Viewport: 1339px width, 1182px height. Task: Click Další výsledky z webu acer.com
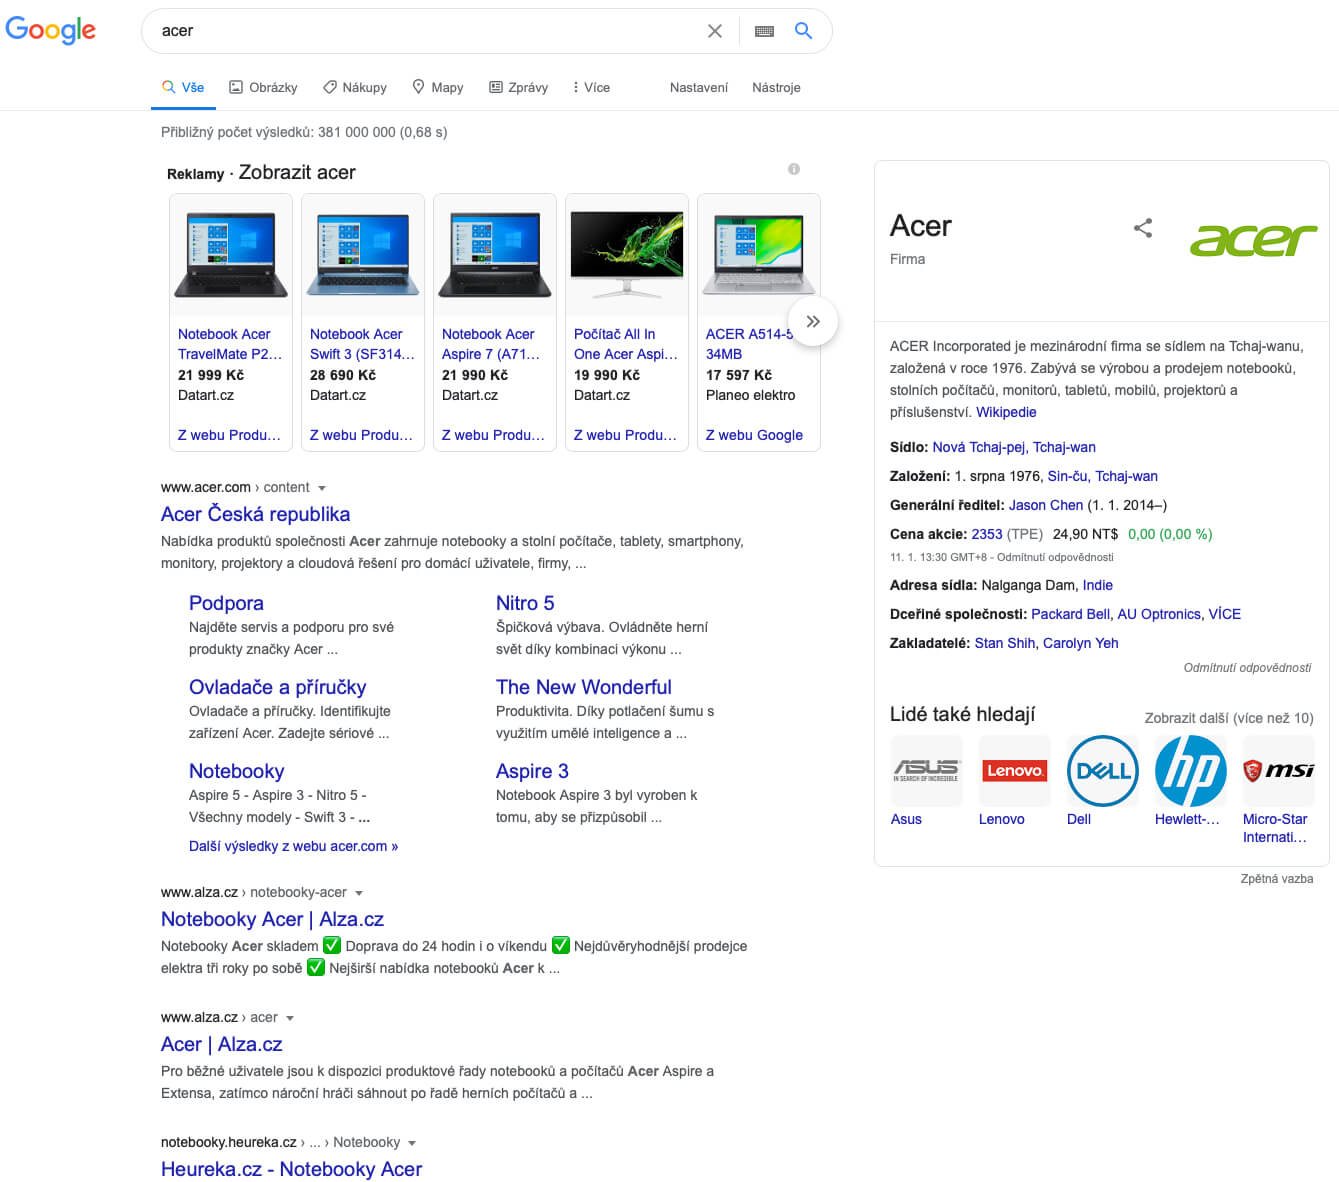coord(293,846)
